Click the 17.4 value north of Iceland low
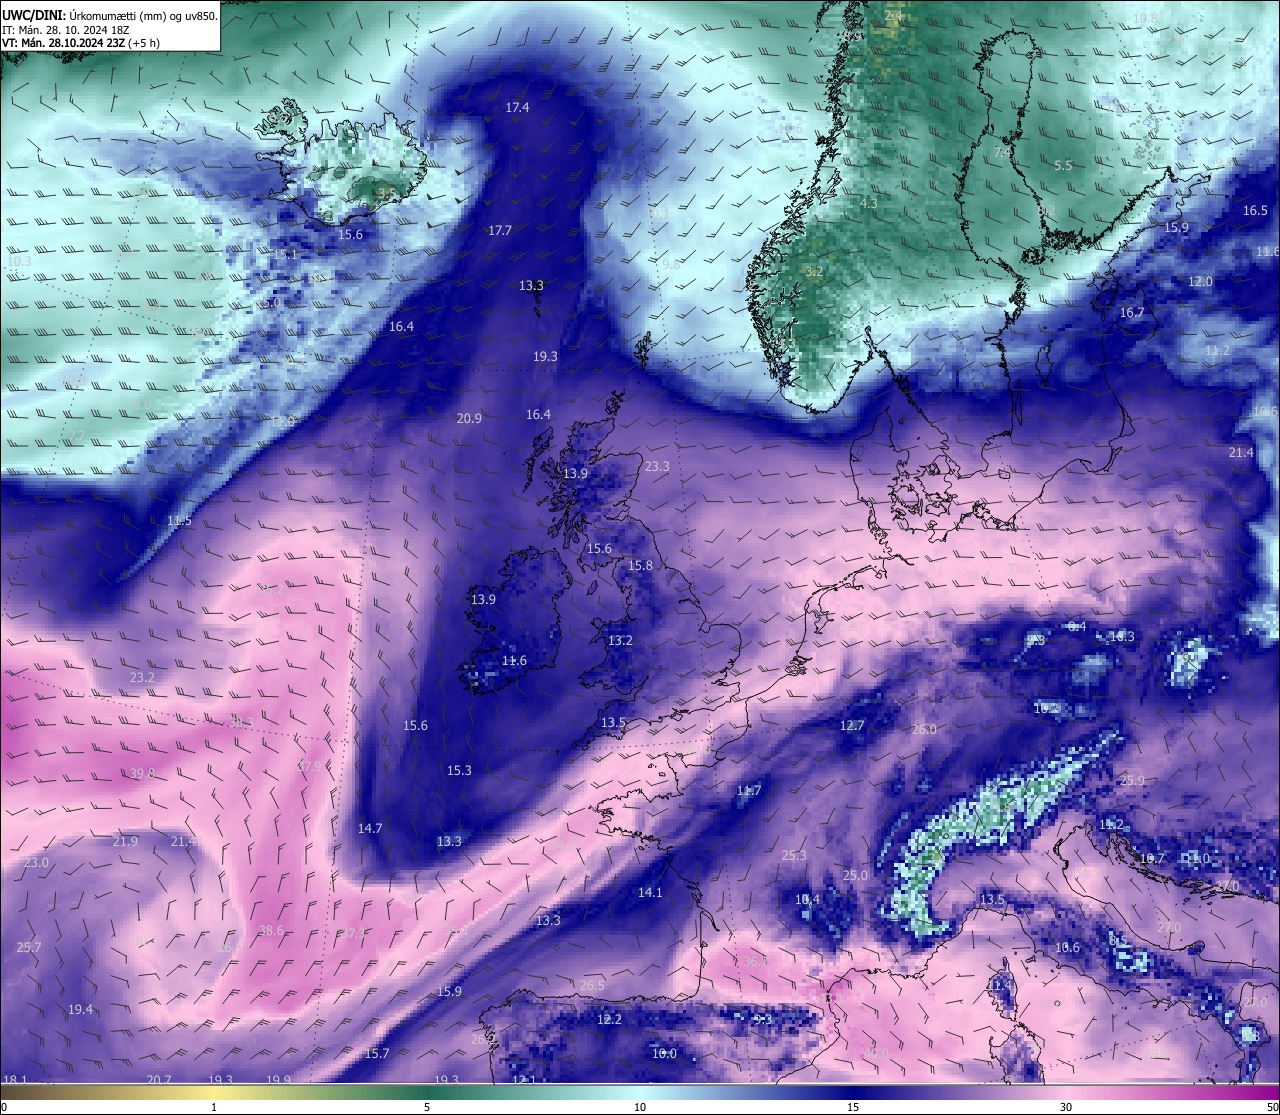The height and width of the screenshot is (1115, 1280). click(517, 107)
